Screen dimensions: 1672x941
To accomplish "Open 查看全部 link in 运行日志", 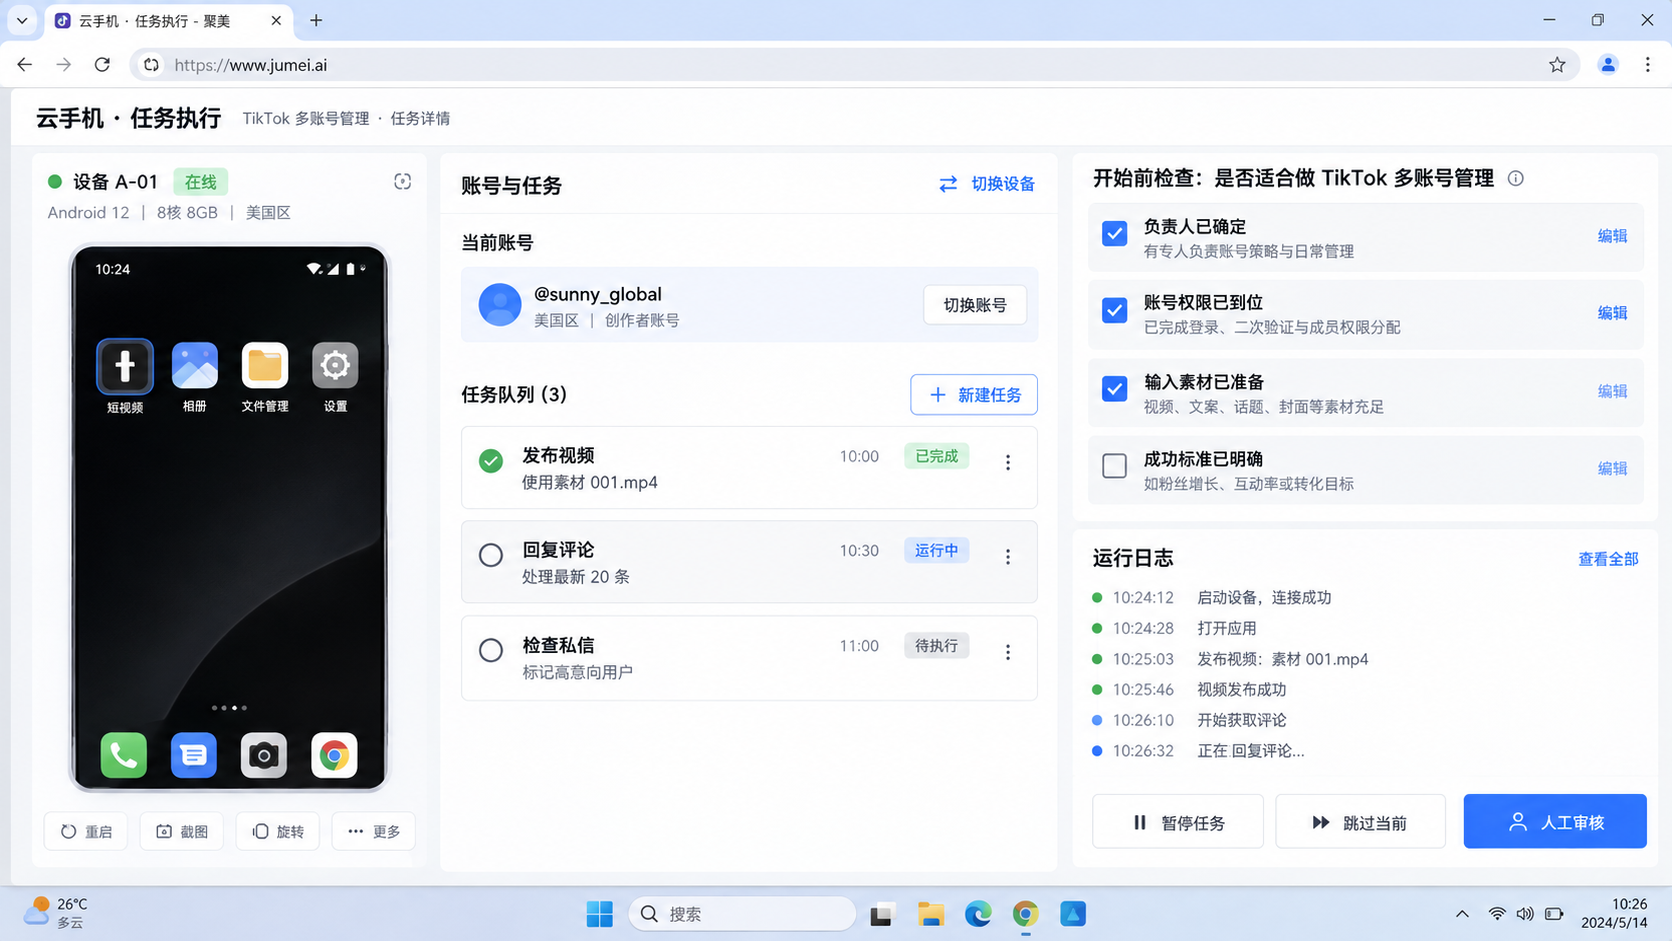I will pyautogui.click(x=1608, y=559).
